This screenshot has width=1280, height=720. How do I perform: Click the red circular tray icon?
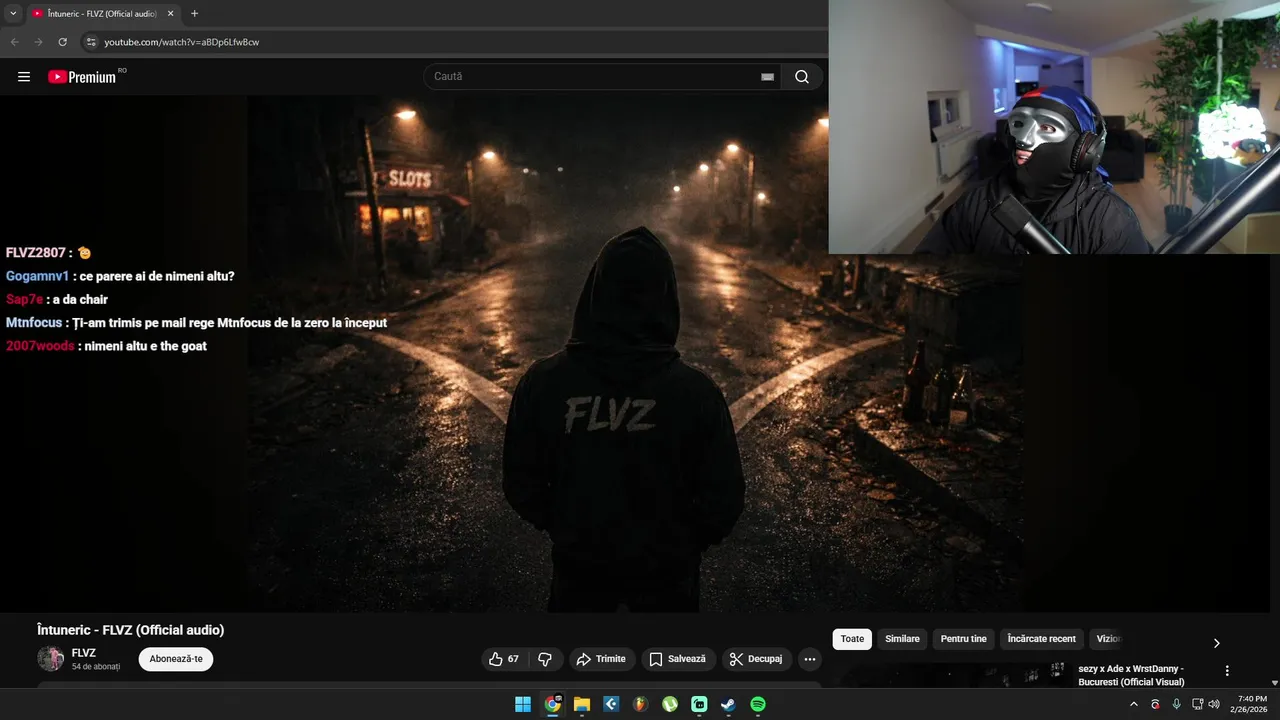pos(1156,704)
